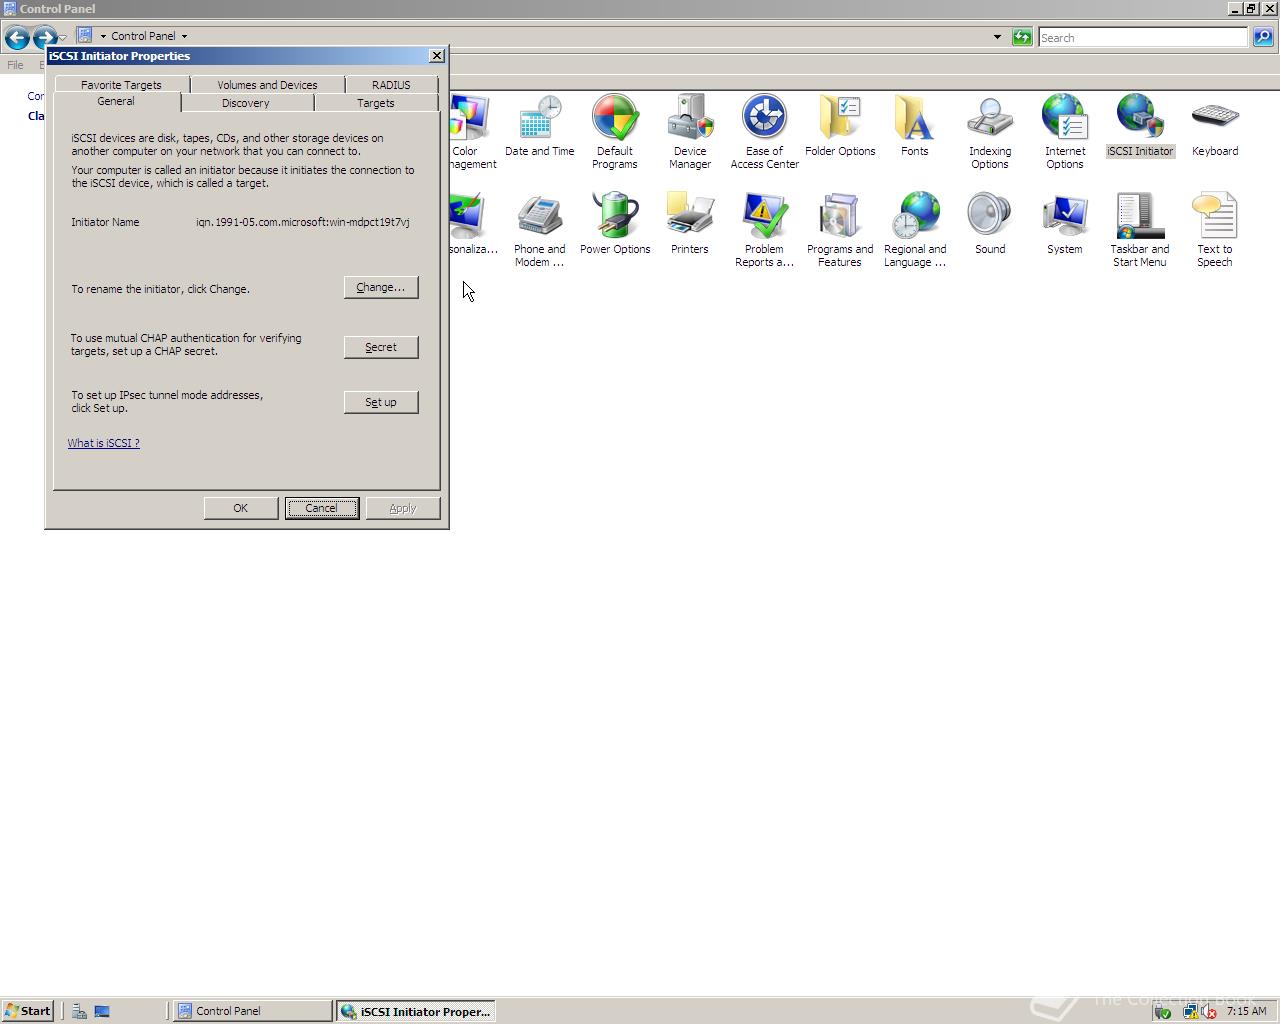Click Server Manager quick launch icon

pos(79,1011)
